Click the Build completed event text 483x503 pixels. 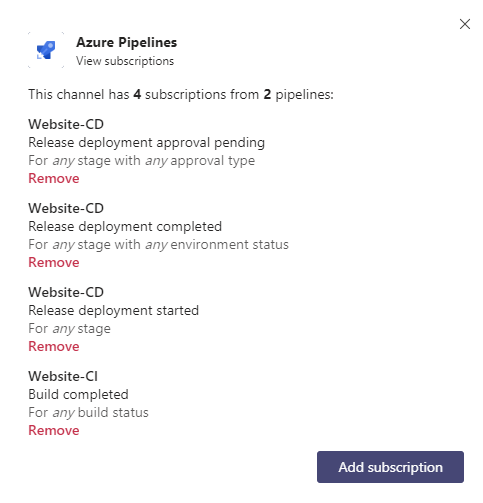[78, 395]
